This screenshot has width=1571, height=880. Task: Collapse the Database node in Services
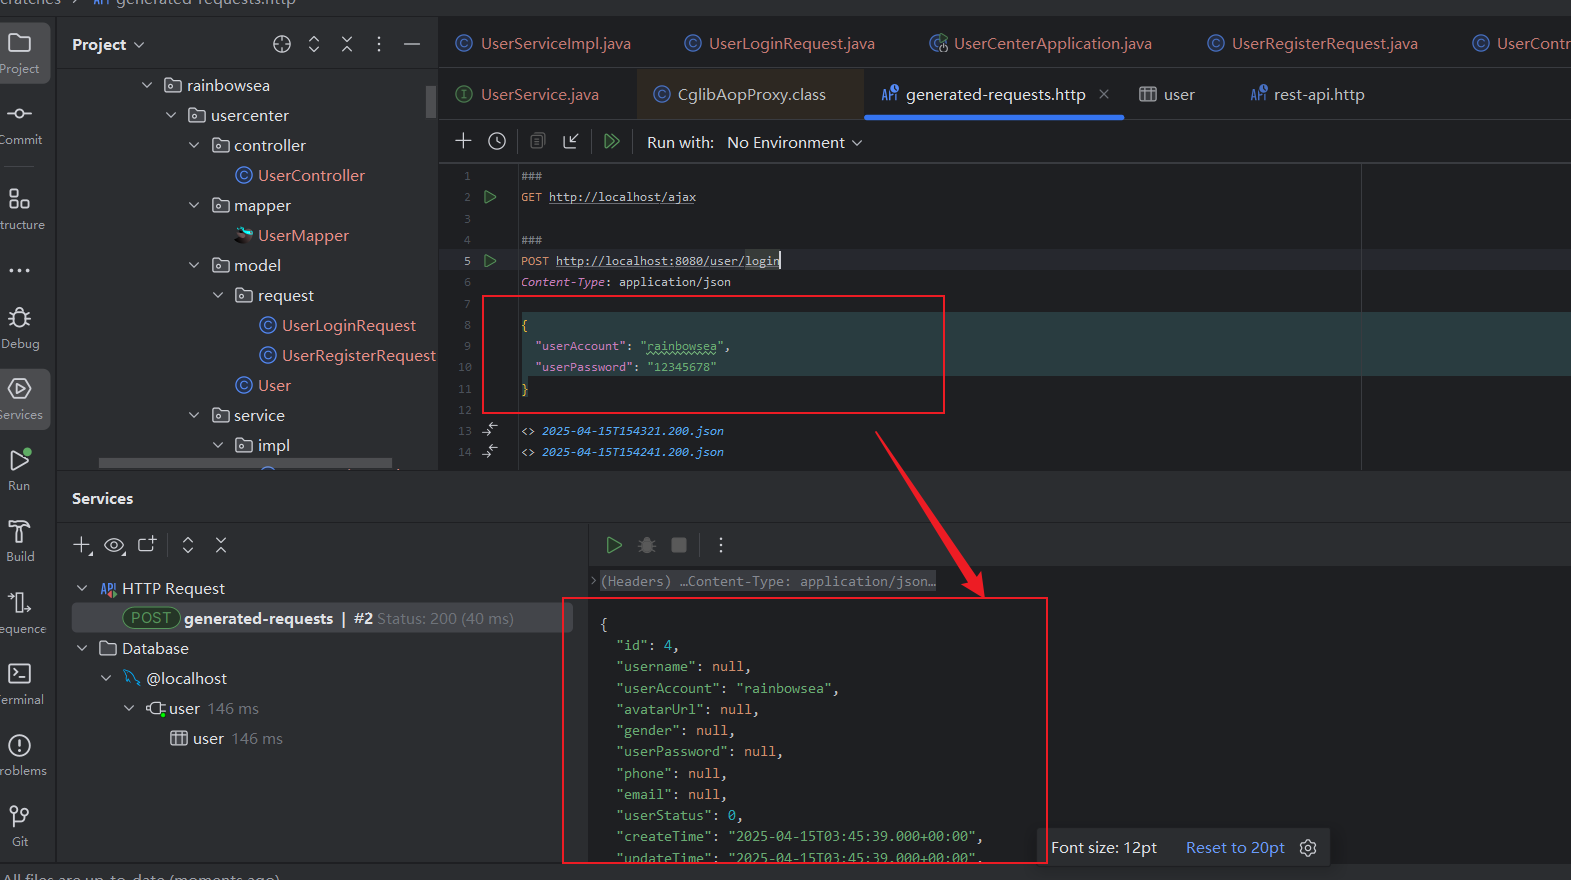point(82,649)
